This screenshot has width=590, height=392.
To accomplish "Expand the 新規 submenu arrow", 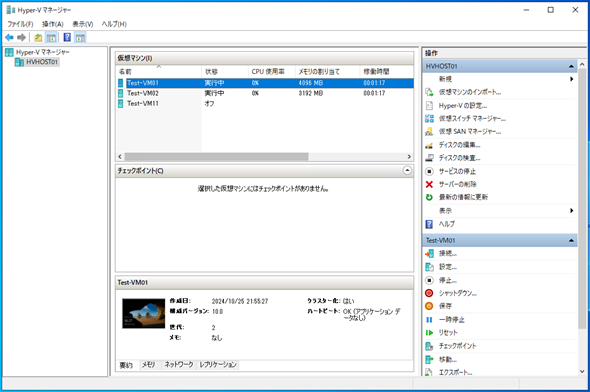I will pyautogui.click(x=571, y=79).
